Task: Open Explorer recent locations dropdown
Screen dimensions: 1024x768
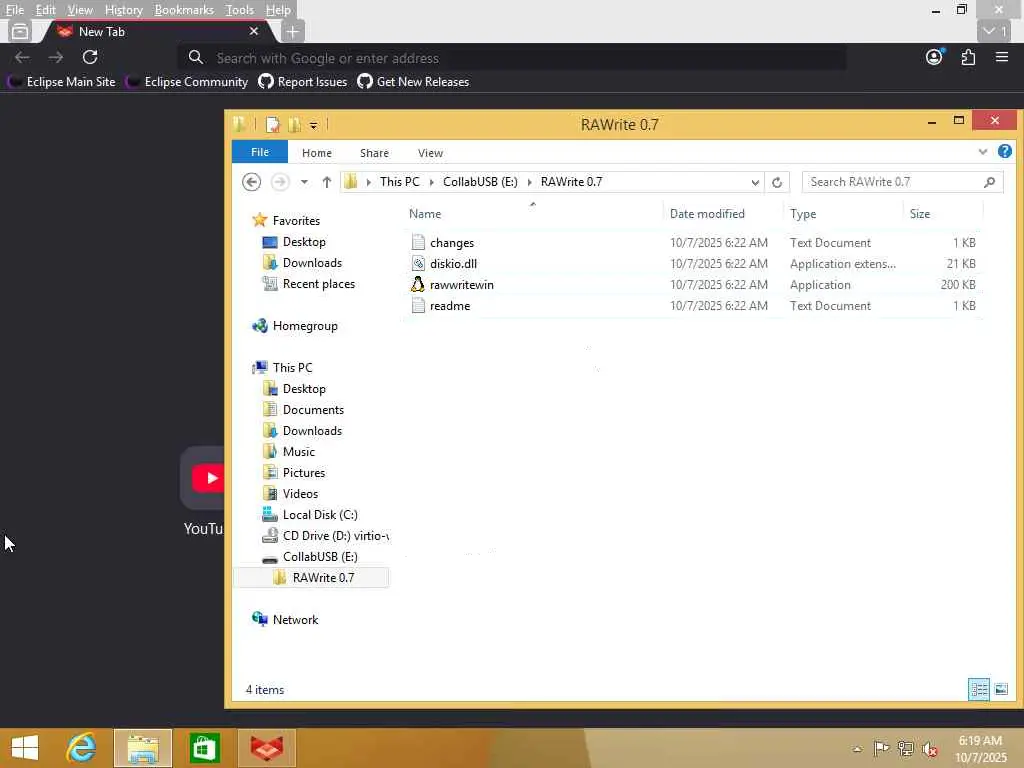Action: [x=304, y=182]
